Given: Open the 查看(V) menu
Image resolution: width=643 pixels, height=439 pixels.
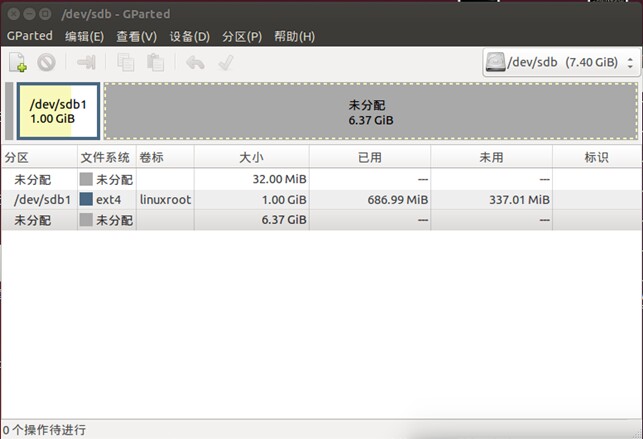Looking at the screenshot, I should [136, 36].
